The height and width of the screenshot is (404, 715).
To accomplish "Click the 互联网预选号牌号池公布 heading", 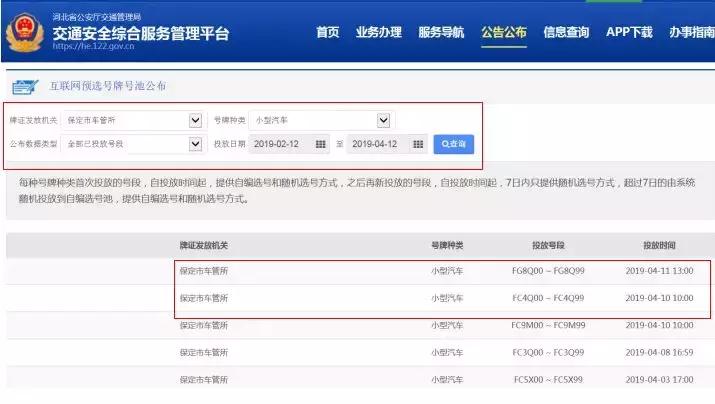I will coord(108,86).
